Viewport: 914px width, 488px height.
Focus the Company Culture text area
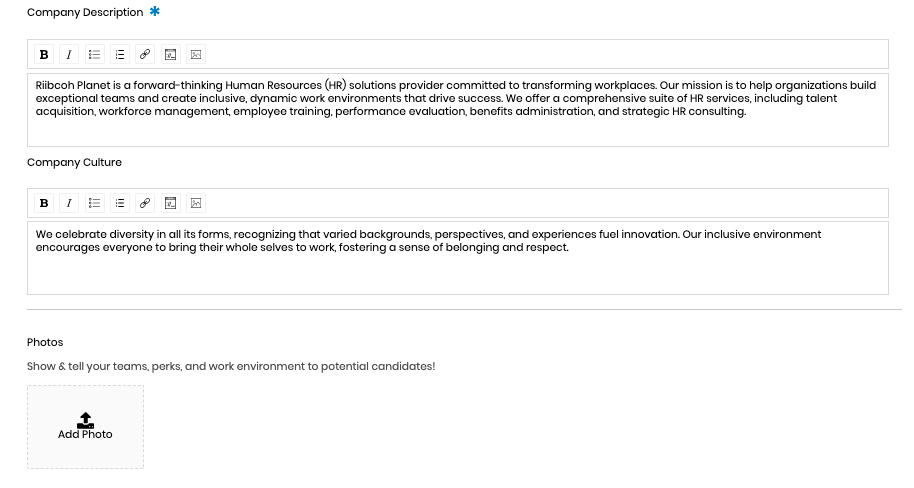click(x=458, y=258)
